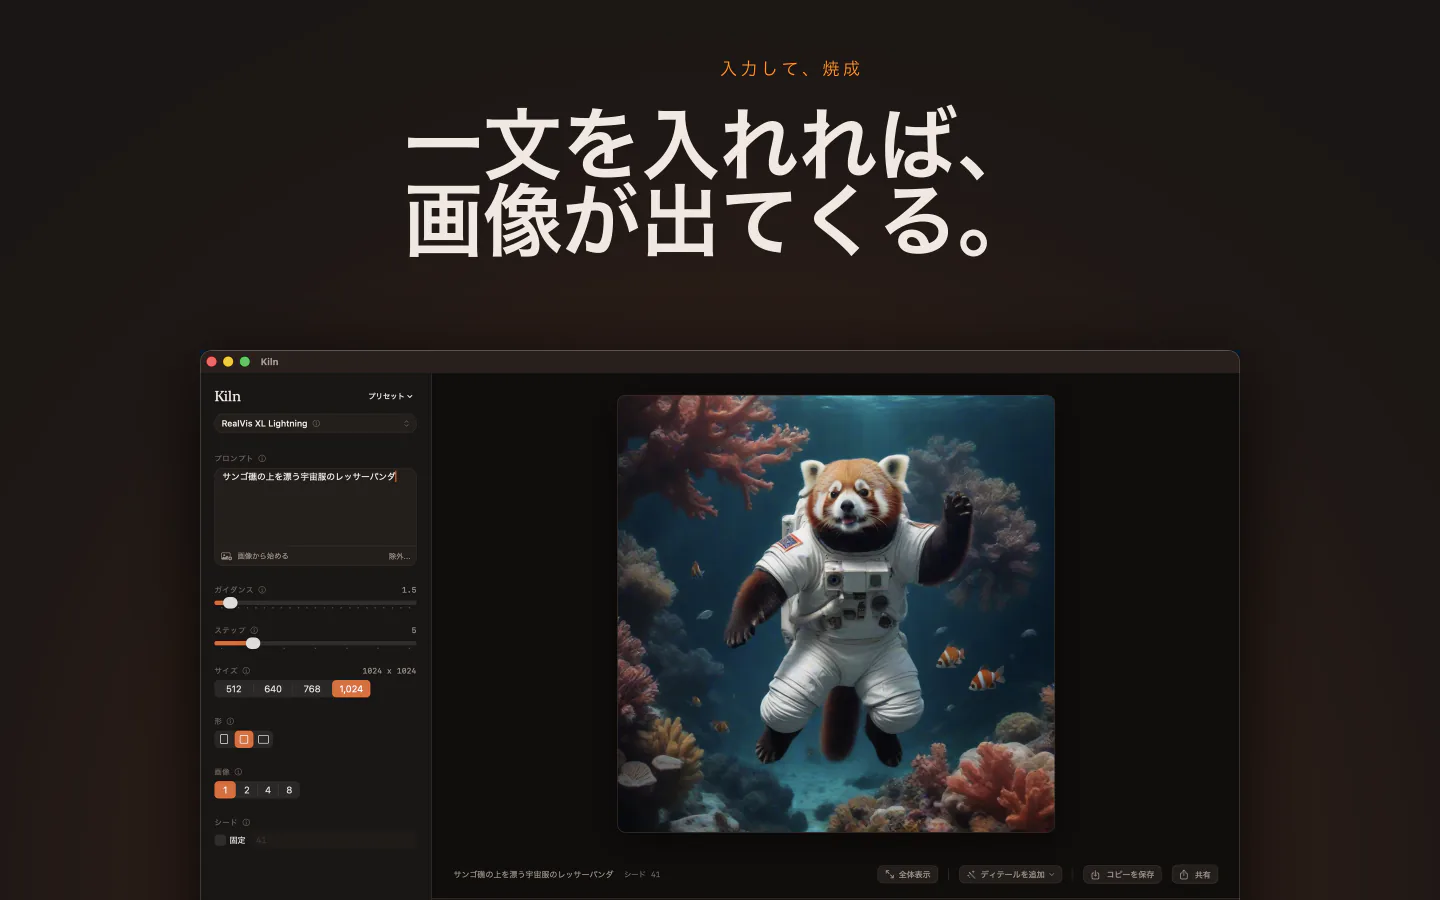Screen dimensions: 1440x900
Task: Click the 1024 x 1024 size readout
Action: point(389,671)
